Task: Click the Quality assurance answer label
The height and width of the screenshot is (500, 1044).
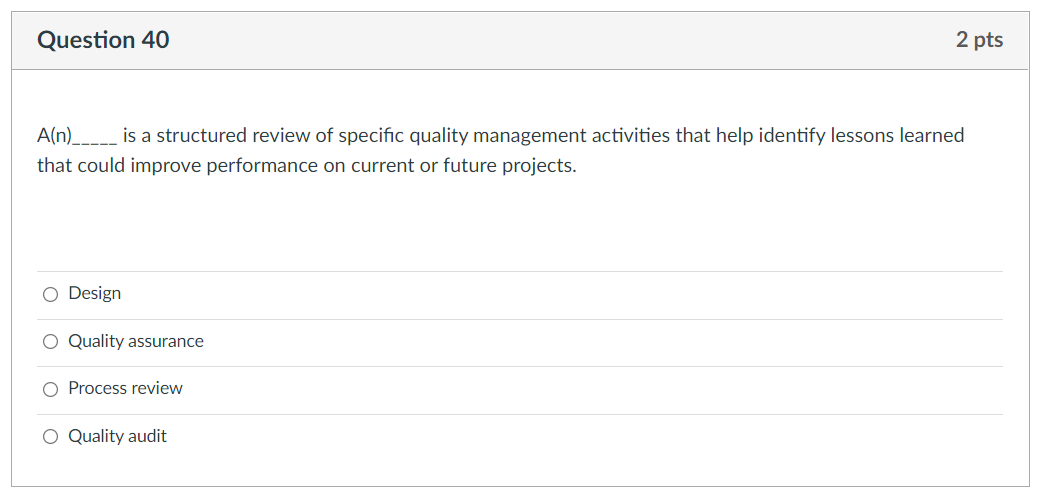Action: [x=135, y=341]
